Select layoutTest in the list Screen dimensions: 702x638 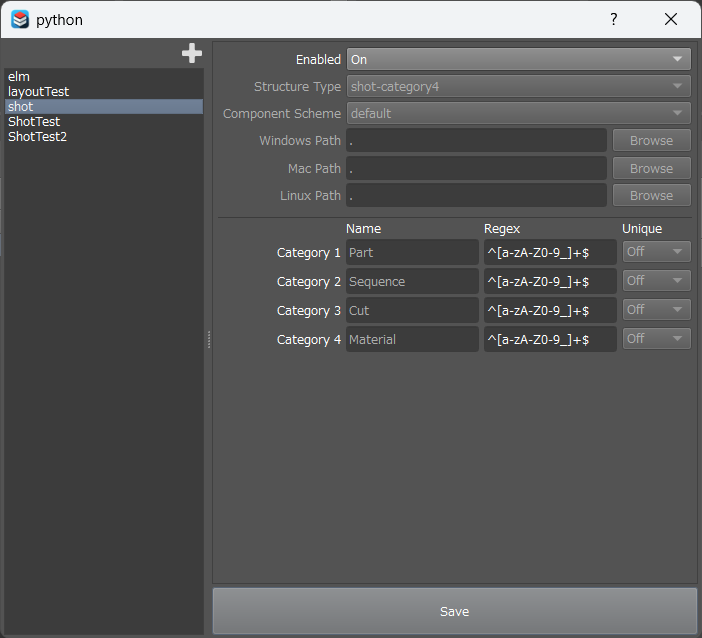(x=103, y=91)
